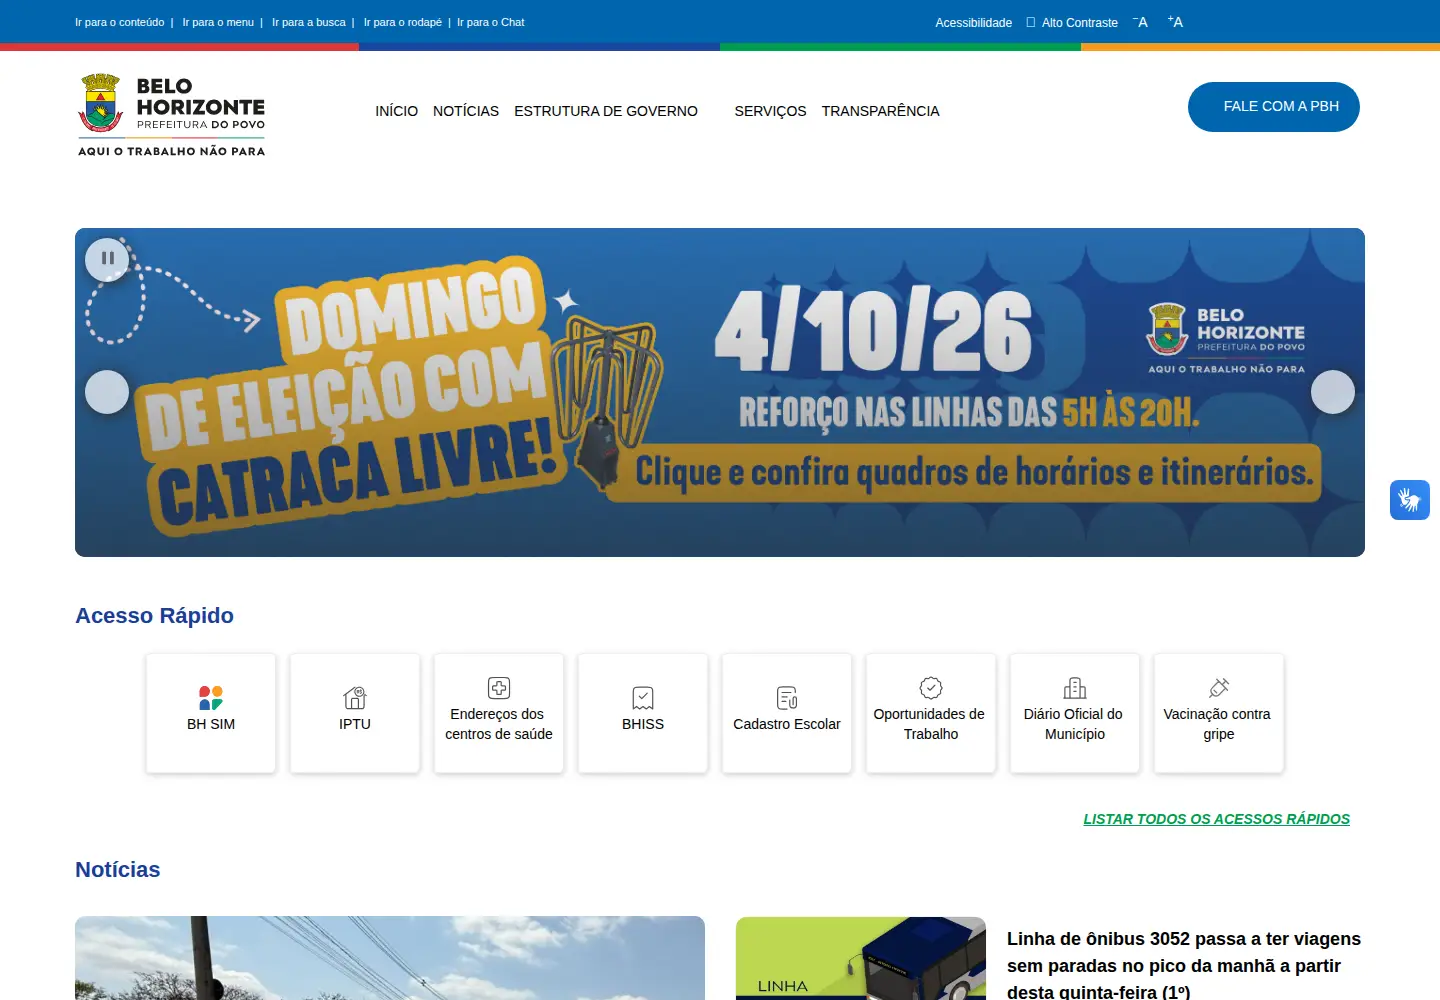
Task: Click the Oportunidades de Trabalho badge icon
Action: [x=931, y=688]
